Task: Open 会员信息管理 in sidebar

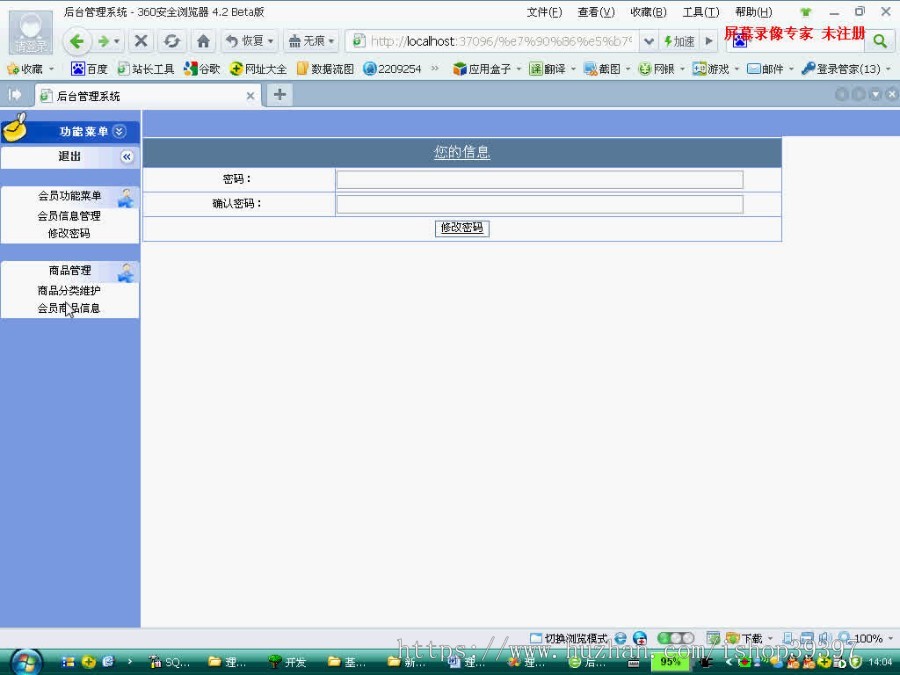Action: click(69, 216)
